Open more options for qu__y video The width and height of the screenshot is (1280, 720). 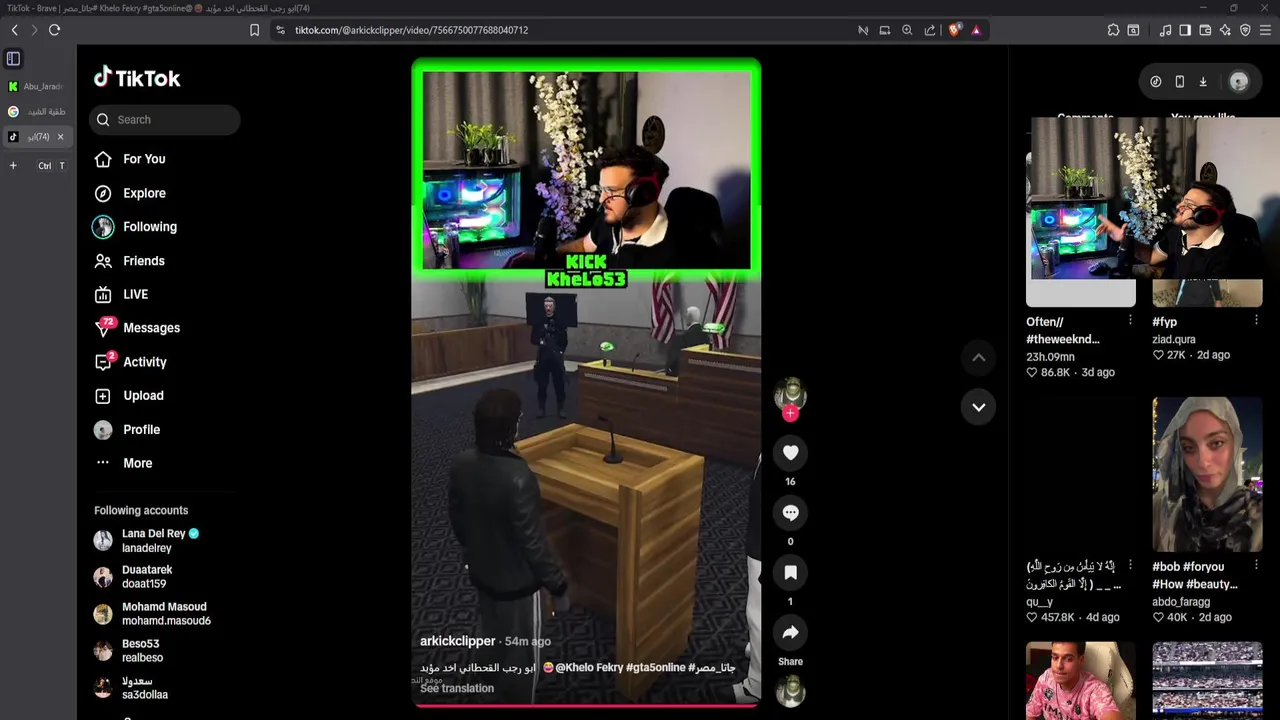1130,565
